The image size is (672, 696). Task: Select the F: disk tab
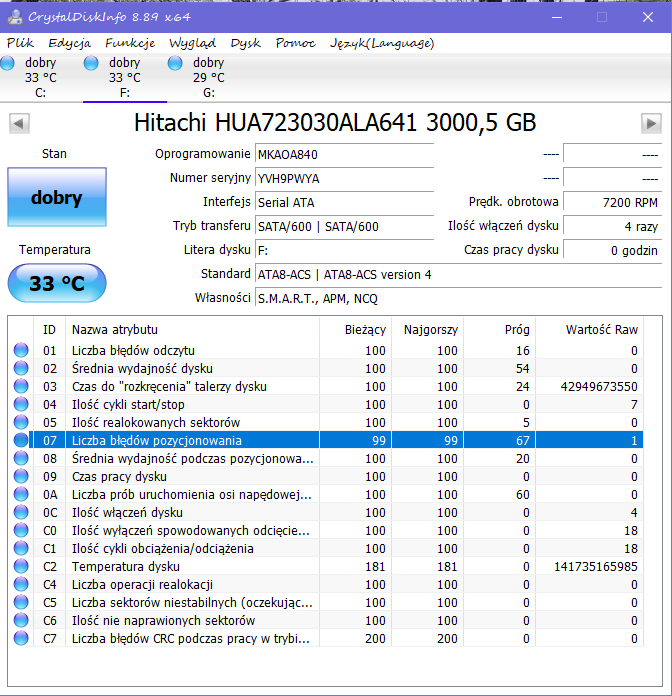point(125,78)
